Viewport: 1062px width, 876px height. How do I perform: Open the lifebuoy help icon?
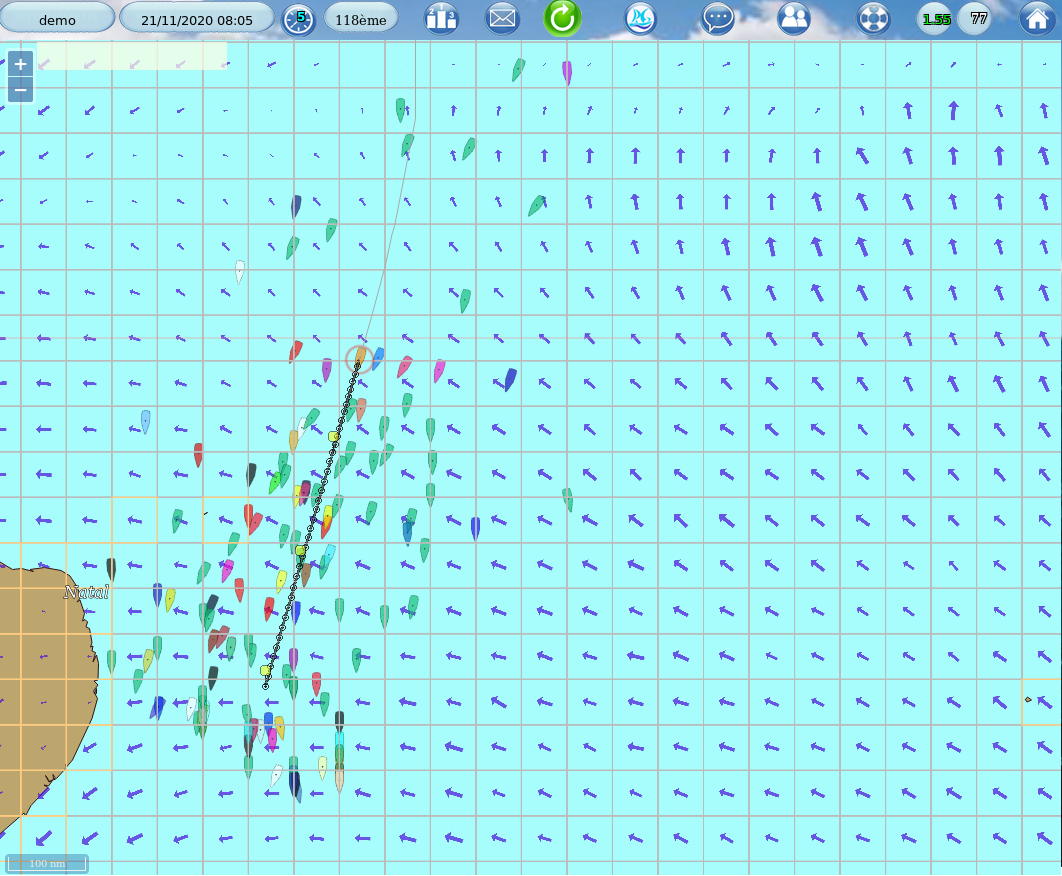(x=873, y=19)
